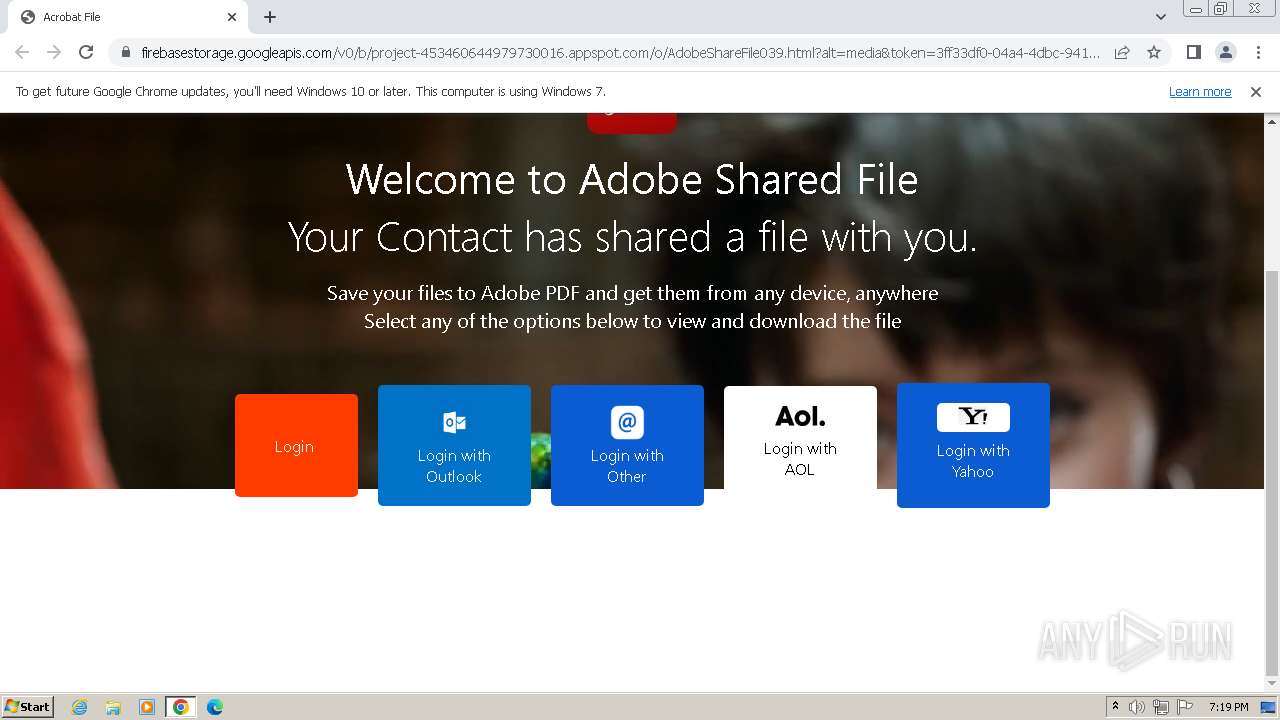This screenshot has height=720, width=1280.
Task: View site information lock icon
Action: (126, 53)
